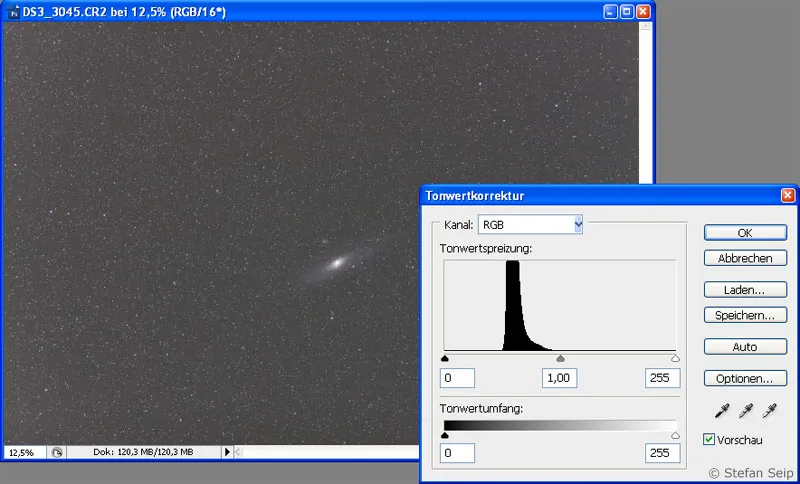Open the Laden... dialog
The width and height of the screenshot is (800, 484).
click(x=745, y=290)
